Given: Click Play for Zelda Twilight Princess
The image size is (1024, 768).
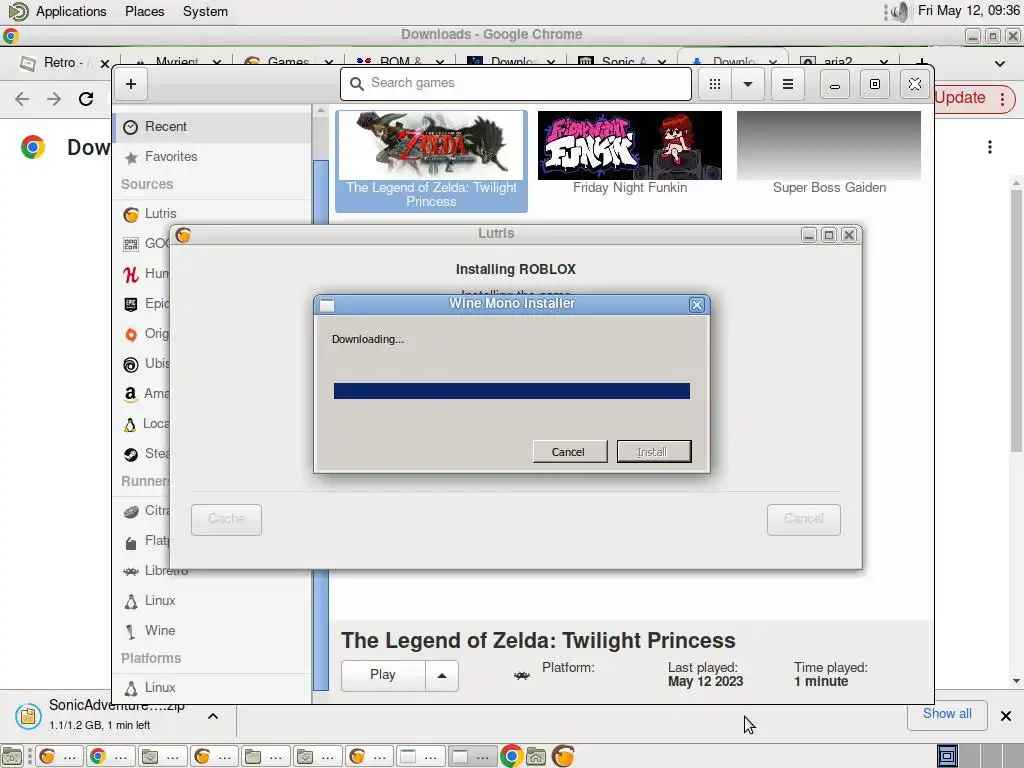Looking at the screenshot, I should 383,675.
